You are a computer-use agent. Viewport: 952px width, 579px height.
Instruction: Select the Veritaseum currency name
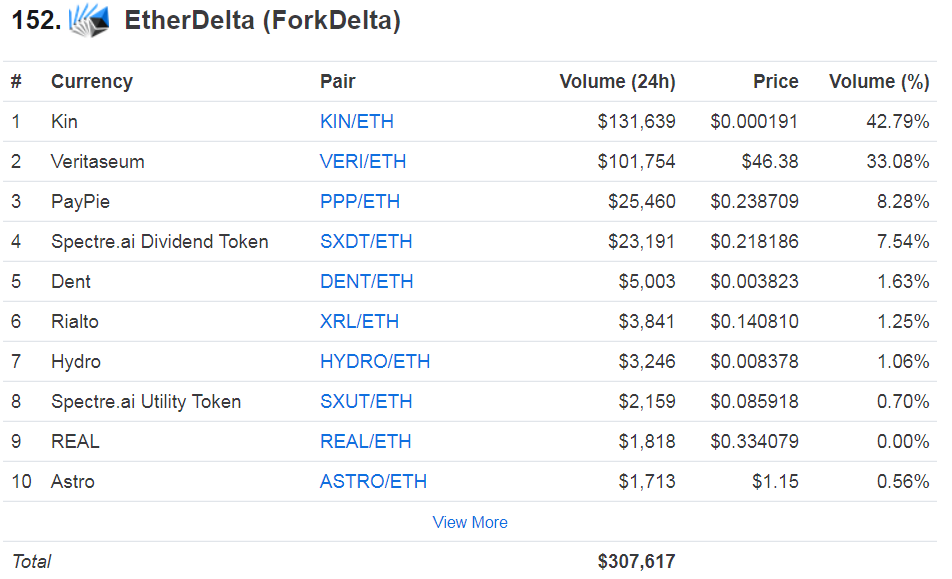point(98,162)
